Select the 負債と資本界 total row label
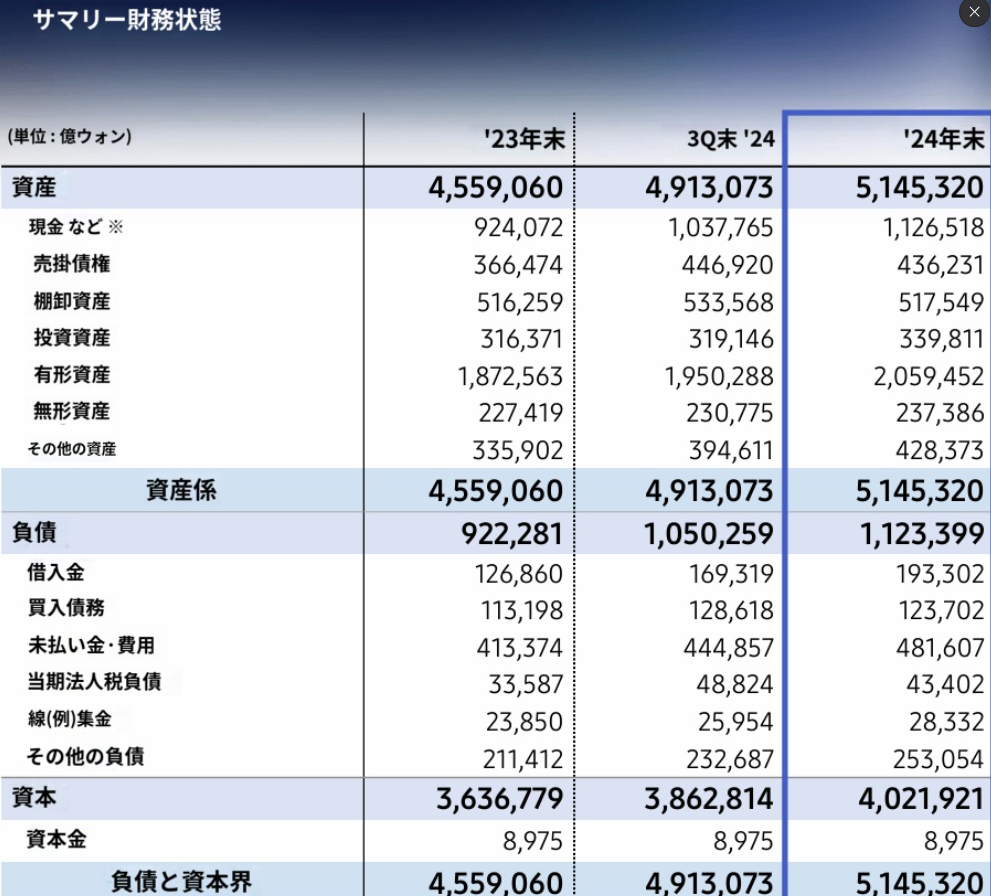This screenshot has height=896, width=991. click(x=181, y=881)
